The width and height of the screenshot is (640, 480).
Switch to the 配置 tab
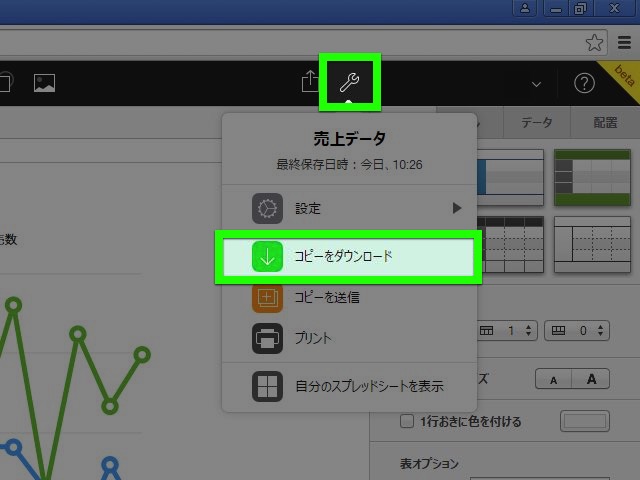(x=605, y=122)
